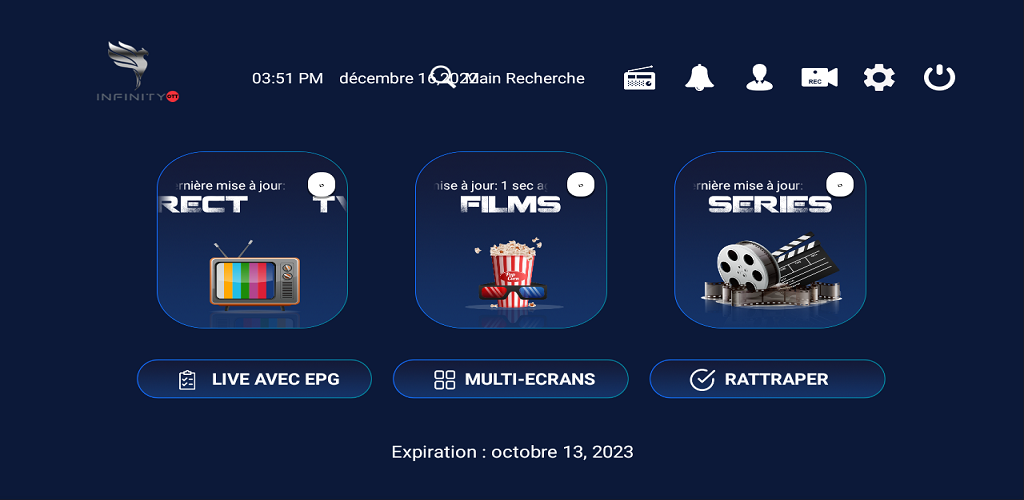The image size is (1024, 500).
Task: Open the Direct TV tile
Action: tap(252, 240)
